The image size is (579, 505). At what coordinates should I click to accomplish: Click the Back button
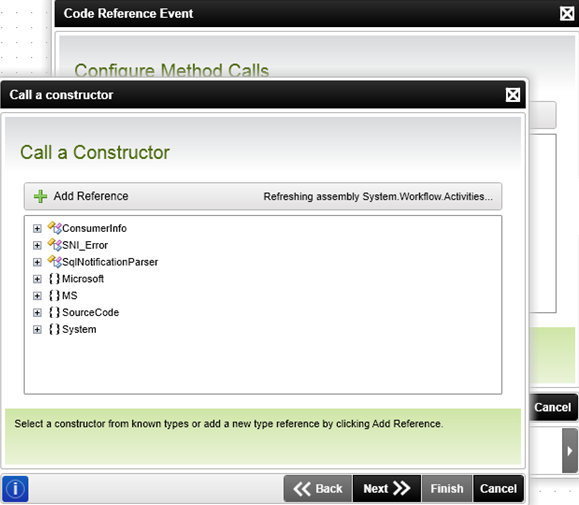(318, 489)
